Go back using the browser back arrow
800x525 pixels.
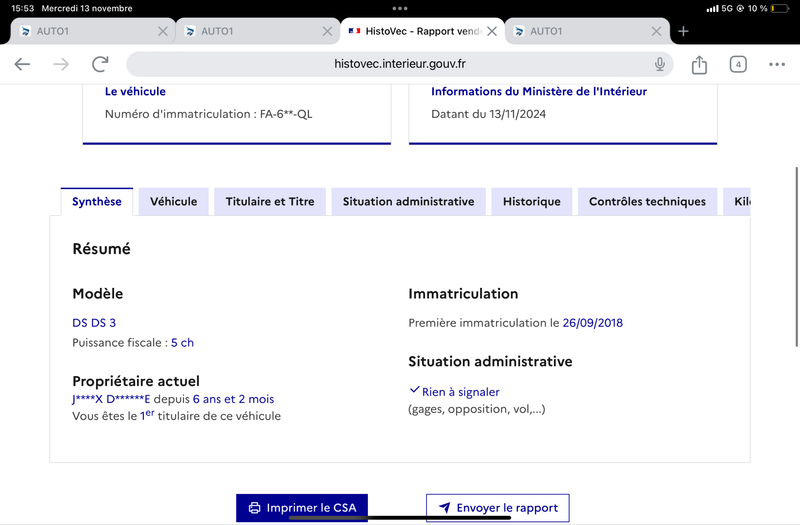22,64
